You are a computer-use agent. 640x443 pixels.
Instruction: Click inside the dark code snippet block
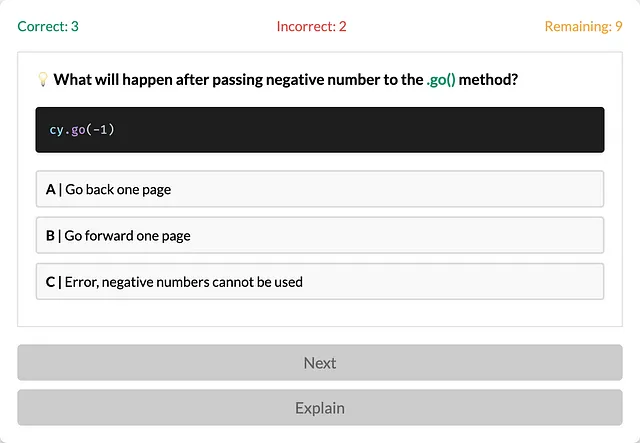pyautogui.click(x=320, y=130)
